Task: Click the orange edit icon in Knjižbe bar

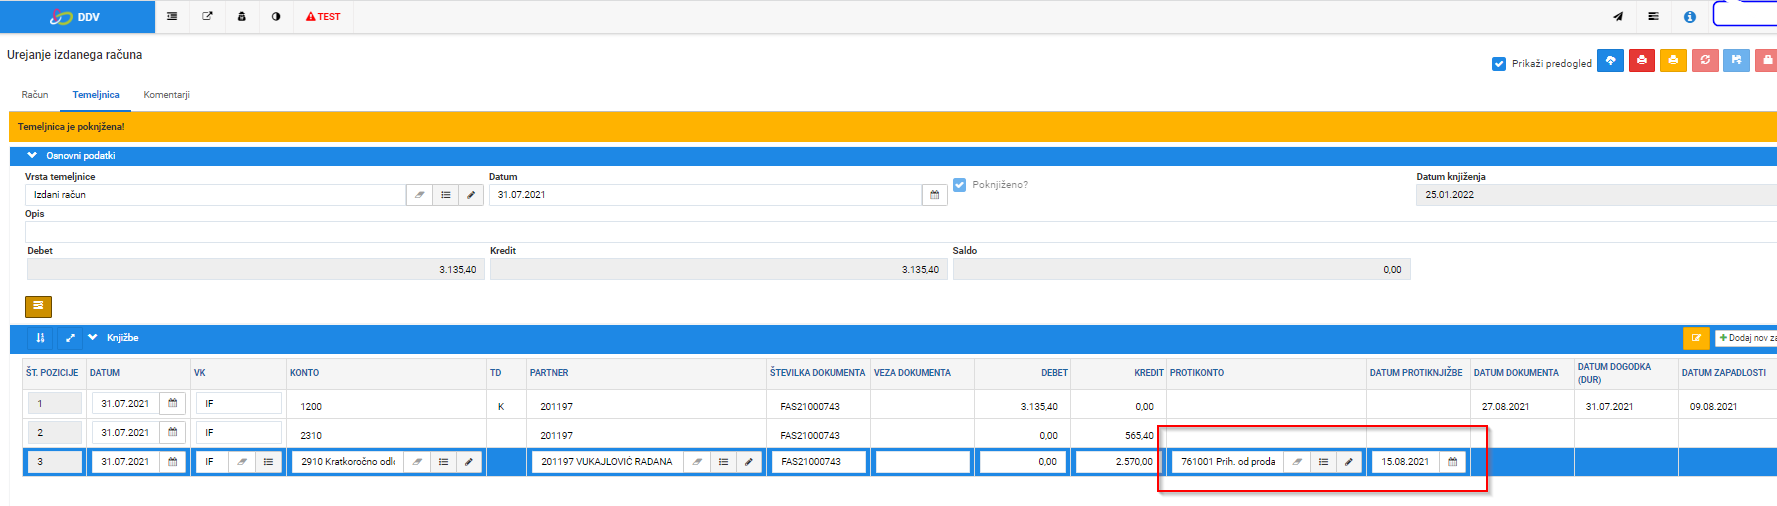Action: (1696, 338)
